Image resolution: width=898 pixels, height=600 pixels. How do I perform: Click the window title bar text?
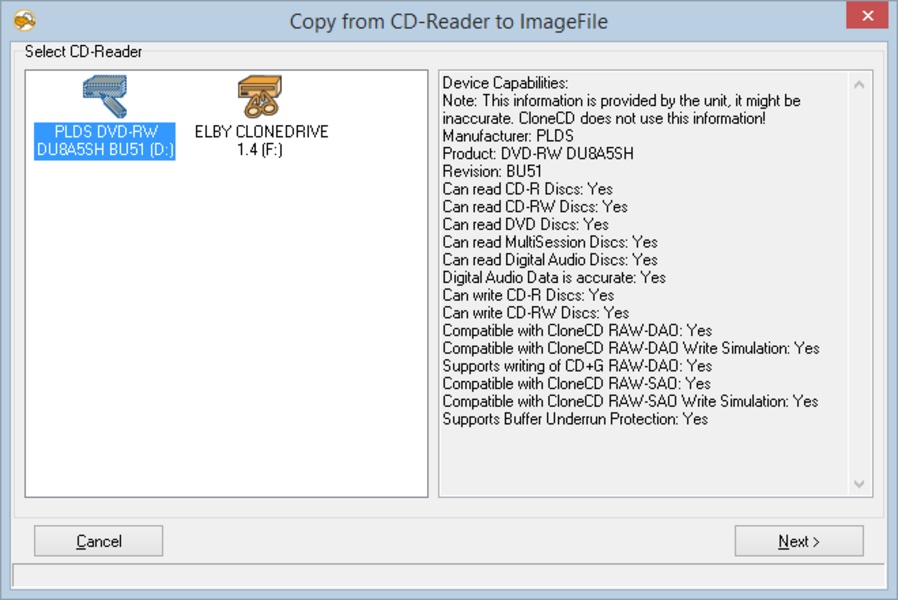pos(448,21)
